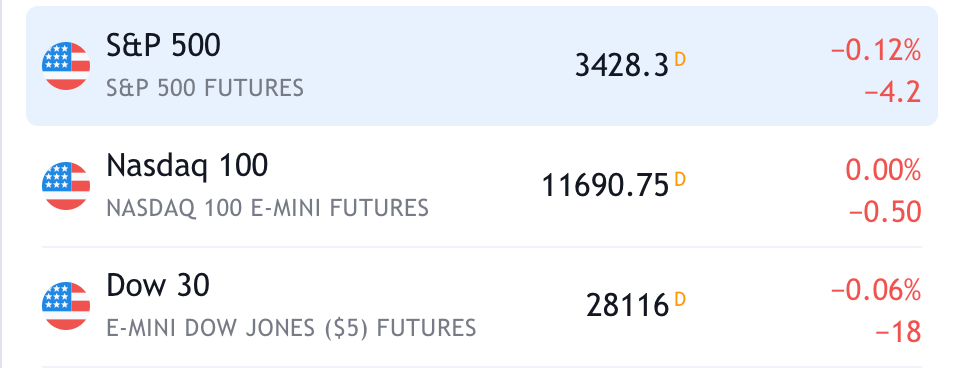The height and width of the screenshot is (368, 962).
Task: Click the NASDAQ 100 E-MINI FUTURES description
Action: [267, 209]
